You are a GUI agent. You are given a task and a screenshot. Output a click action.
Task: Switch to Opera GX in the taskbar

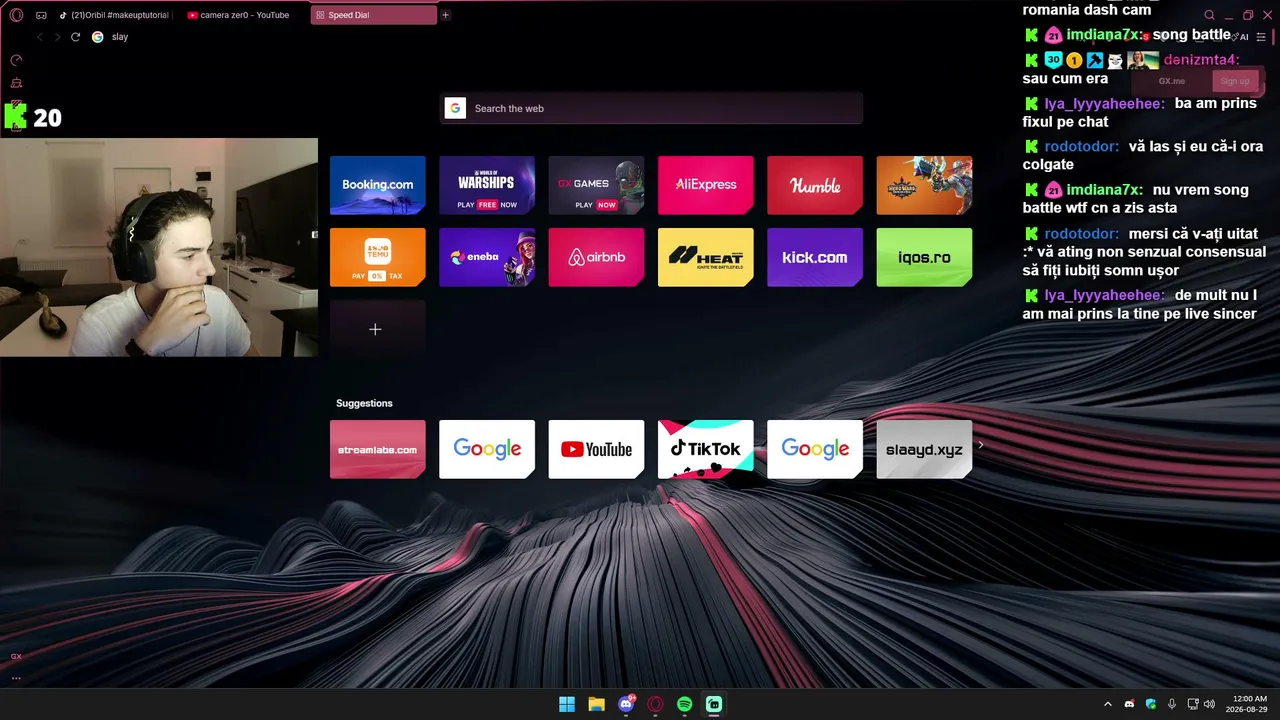pos(655,704)
